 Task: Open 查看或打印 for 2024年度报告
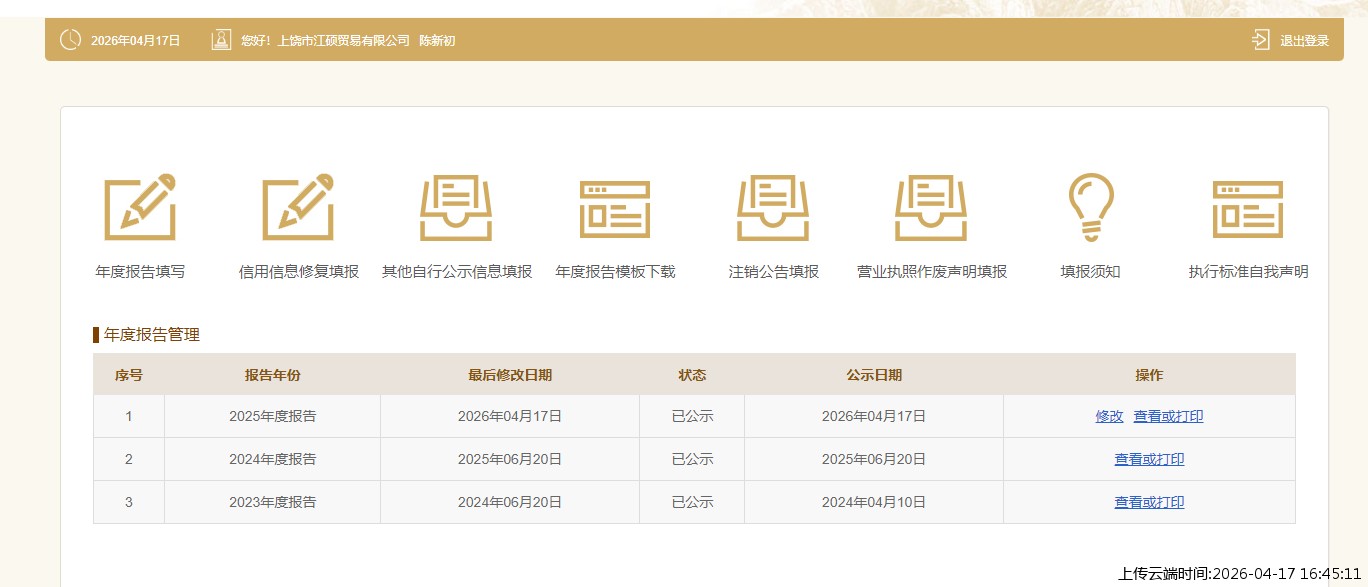tap(1149, 459)
